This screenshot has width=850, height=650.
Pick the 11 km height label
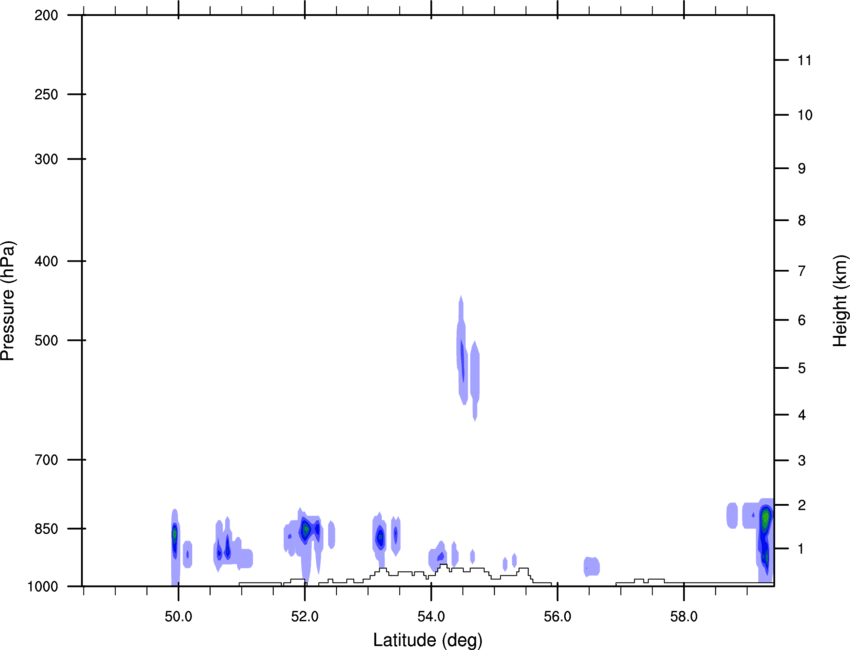point(804,60)
